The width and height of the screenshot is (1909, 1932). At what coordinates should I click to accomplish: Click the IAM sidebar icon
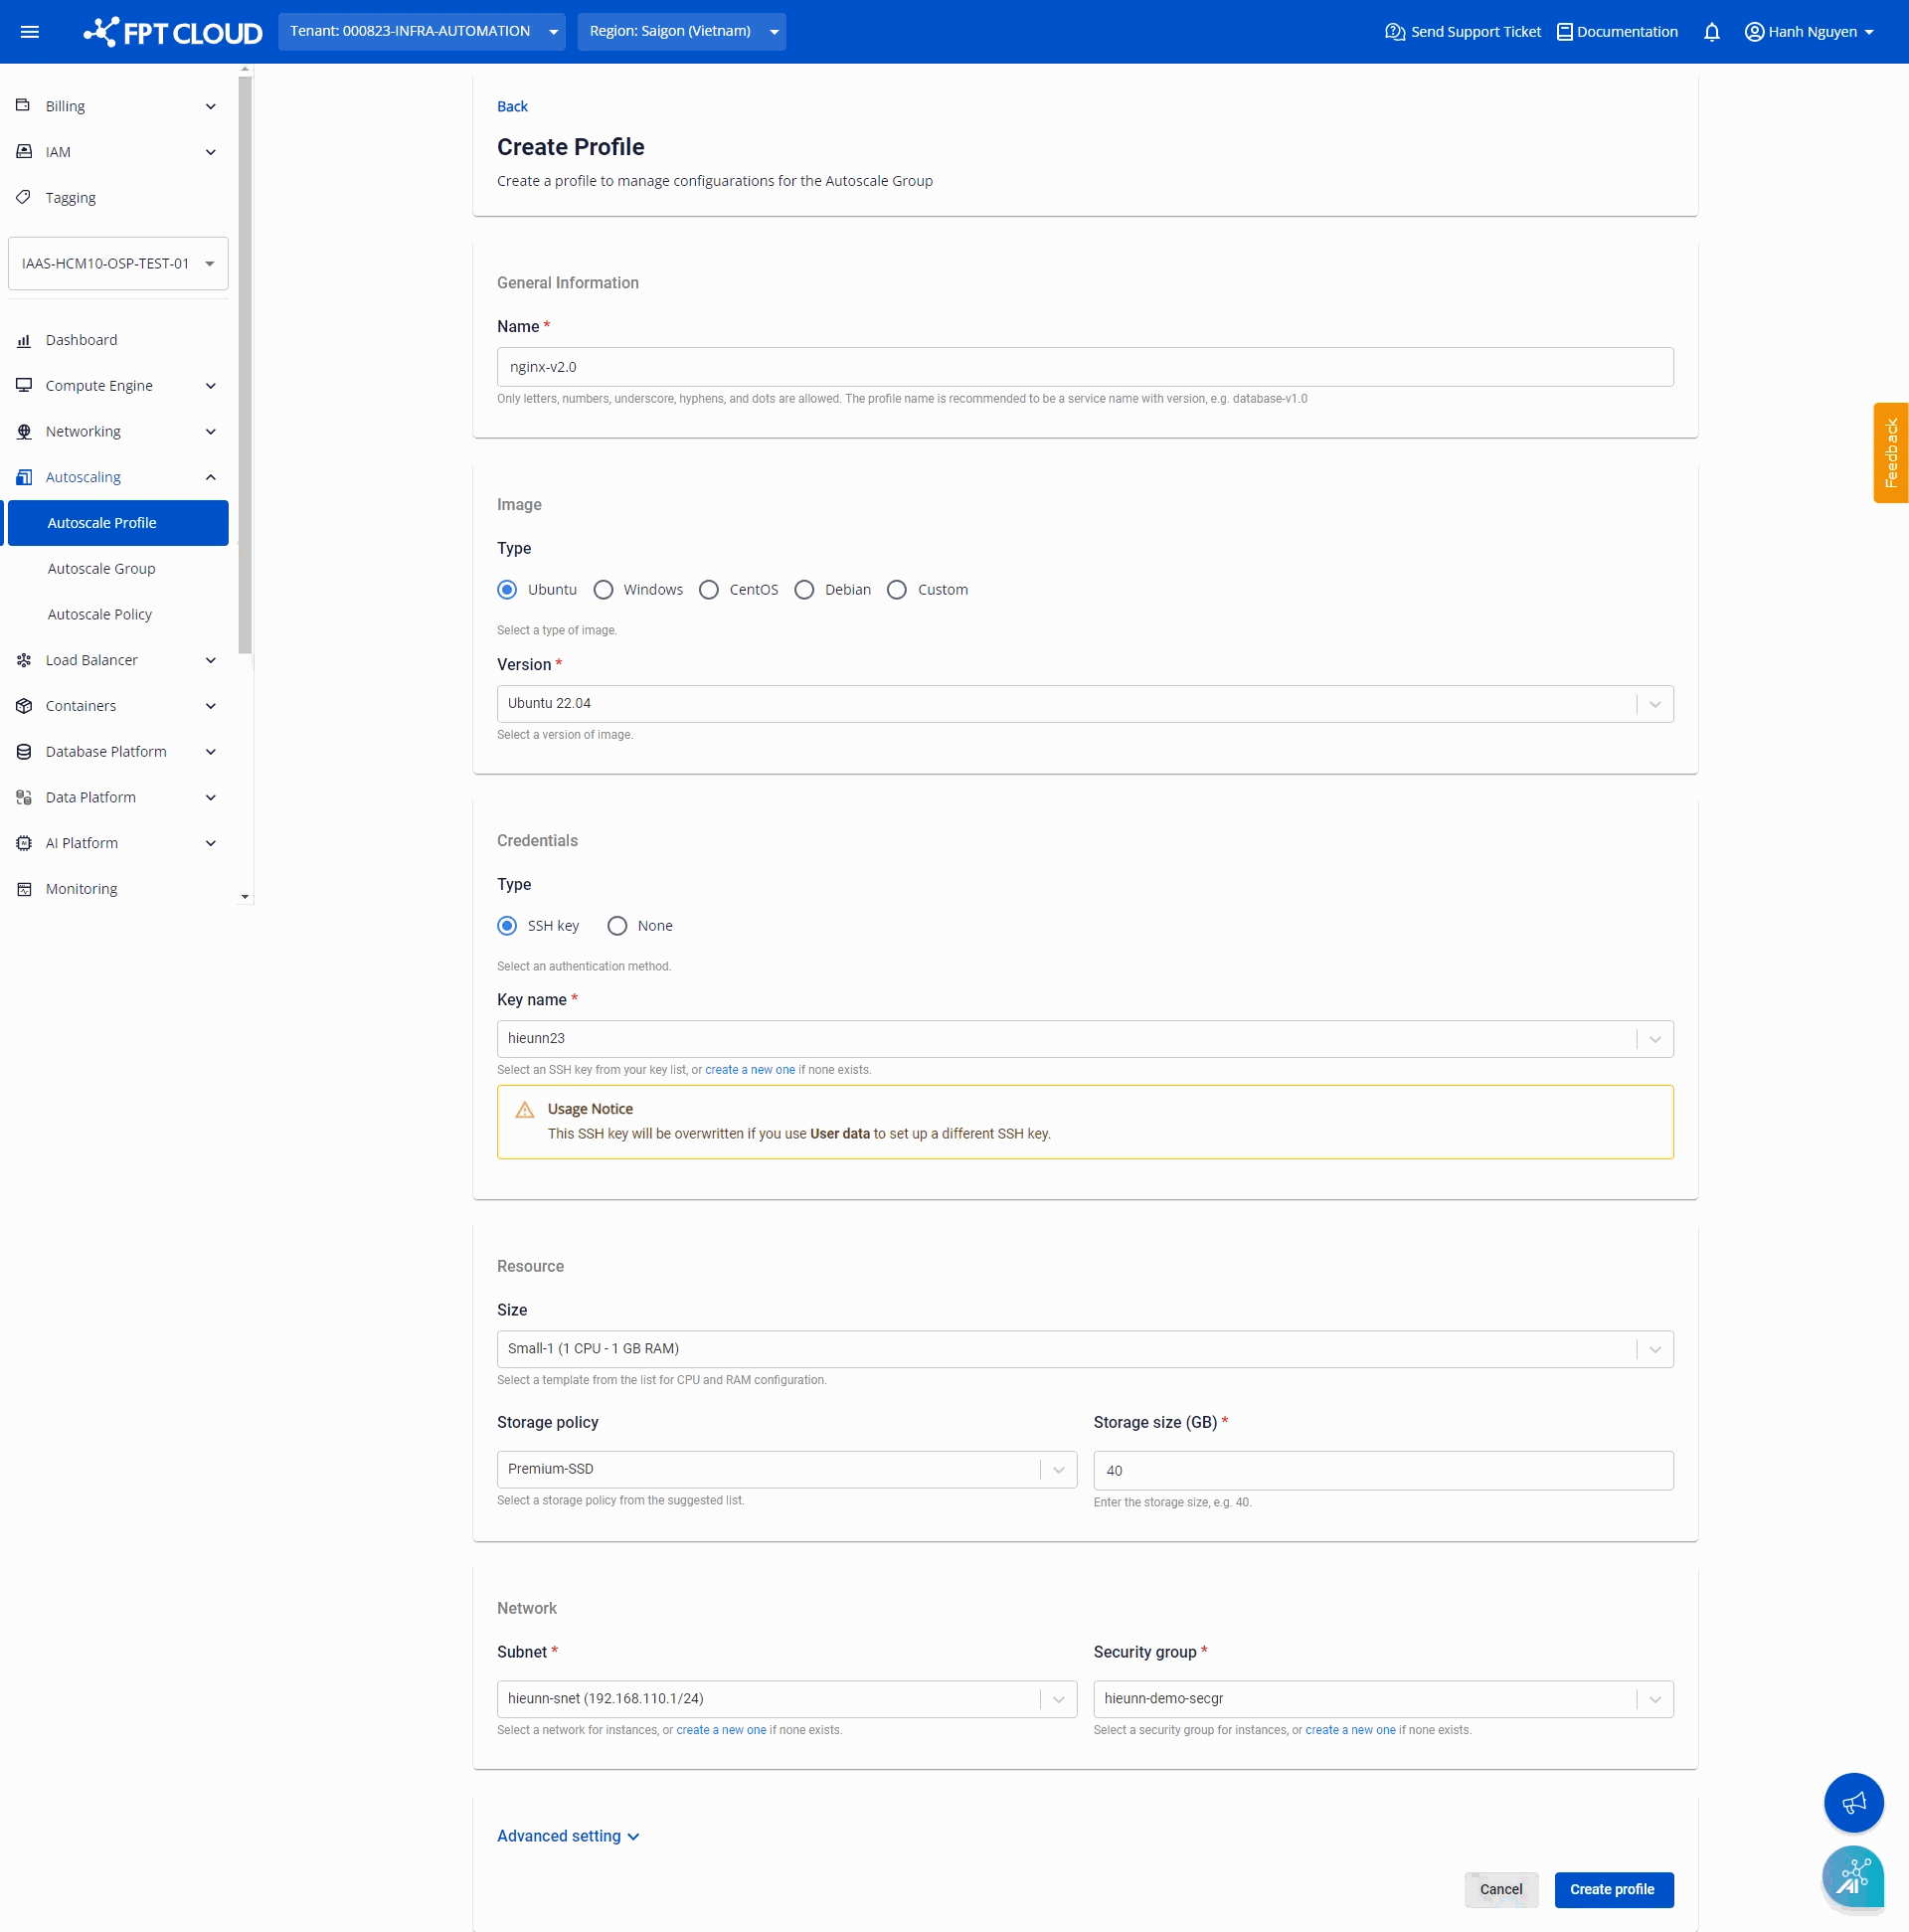(x=24, y=152)
